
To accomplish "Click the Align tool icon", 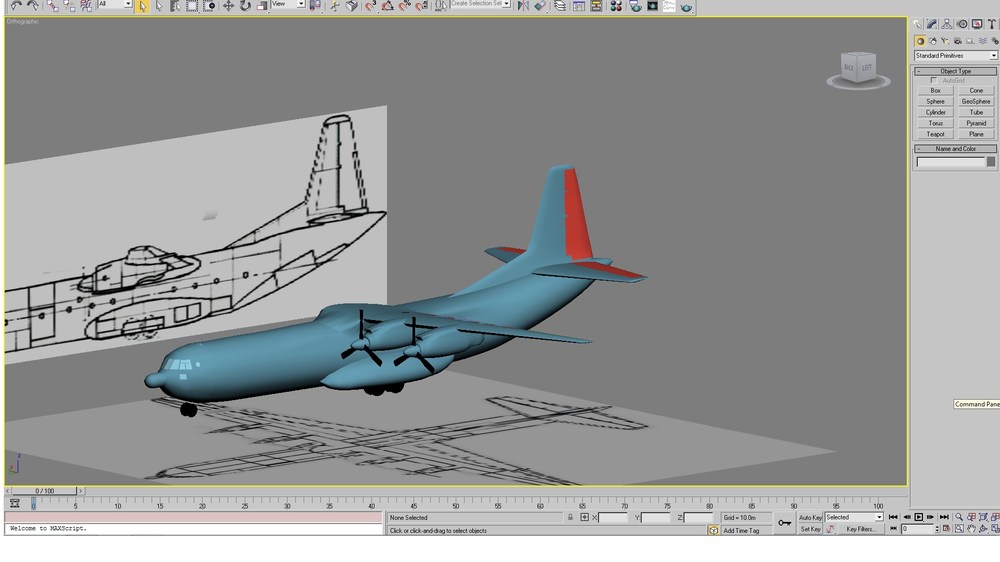I will (540, 6).
